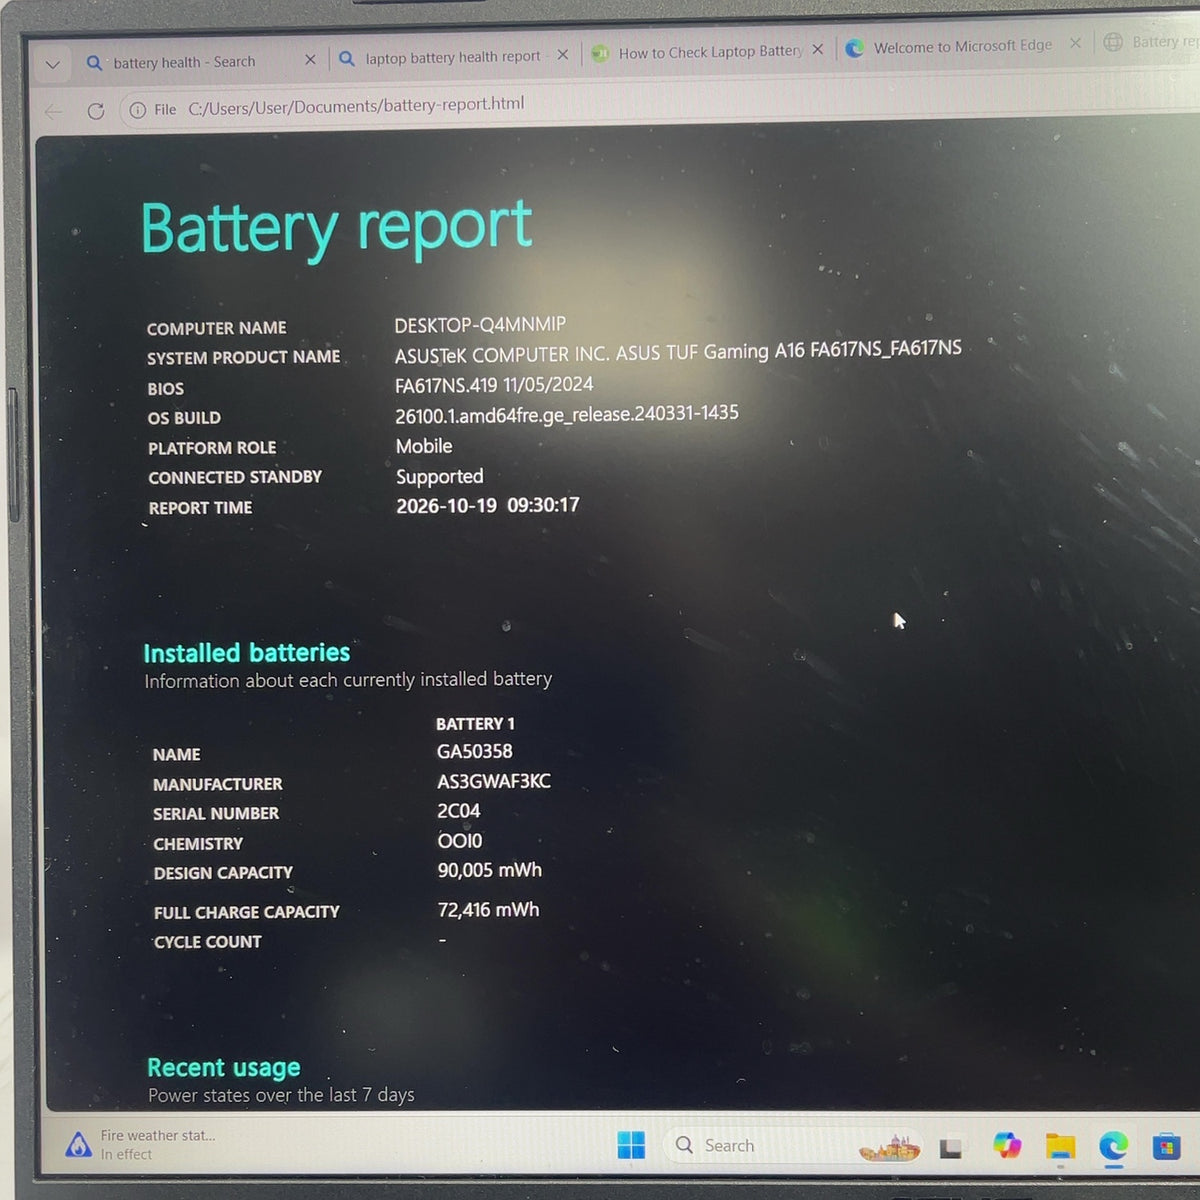The height and width of the screenshot is (1200, 1200).
Task: Open "How to Check Laptop Battery" tab
Action: (x=709, y=52)
